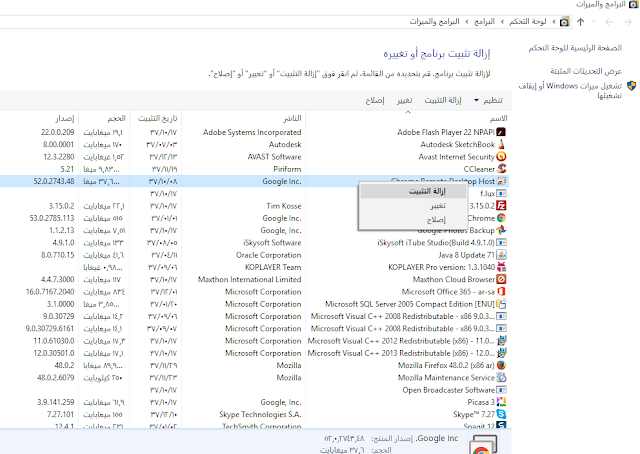
Task: Click publisher Tim Kosse cell
Action: pos(284,206)
